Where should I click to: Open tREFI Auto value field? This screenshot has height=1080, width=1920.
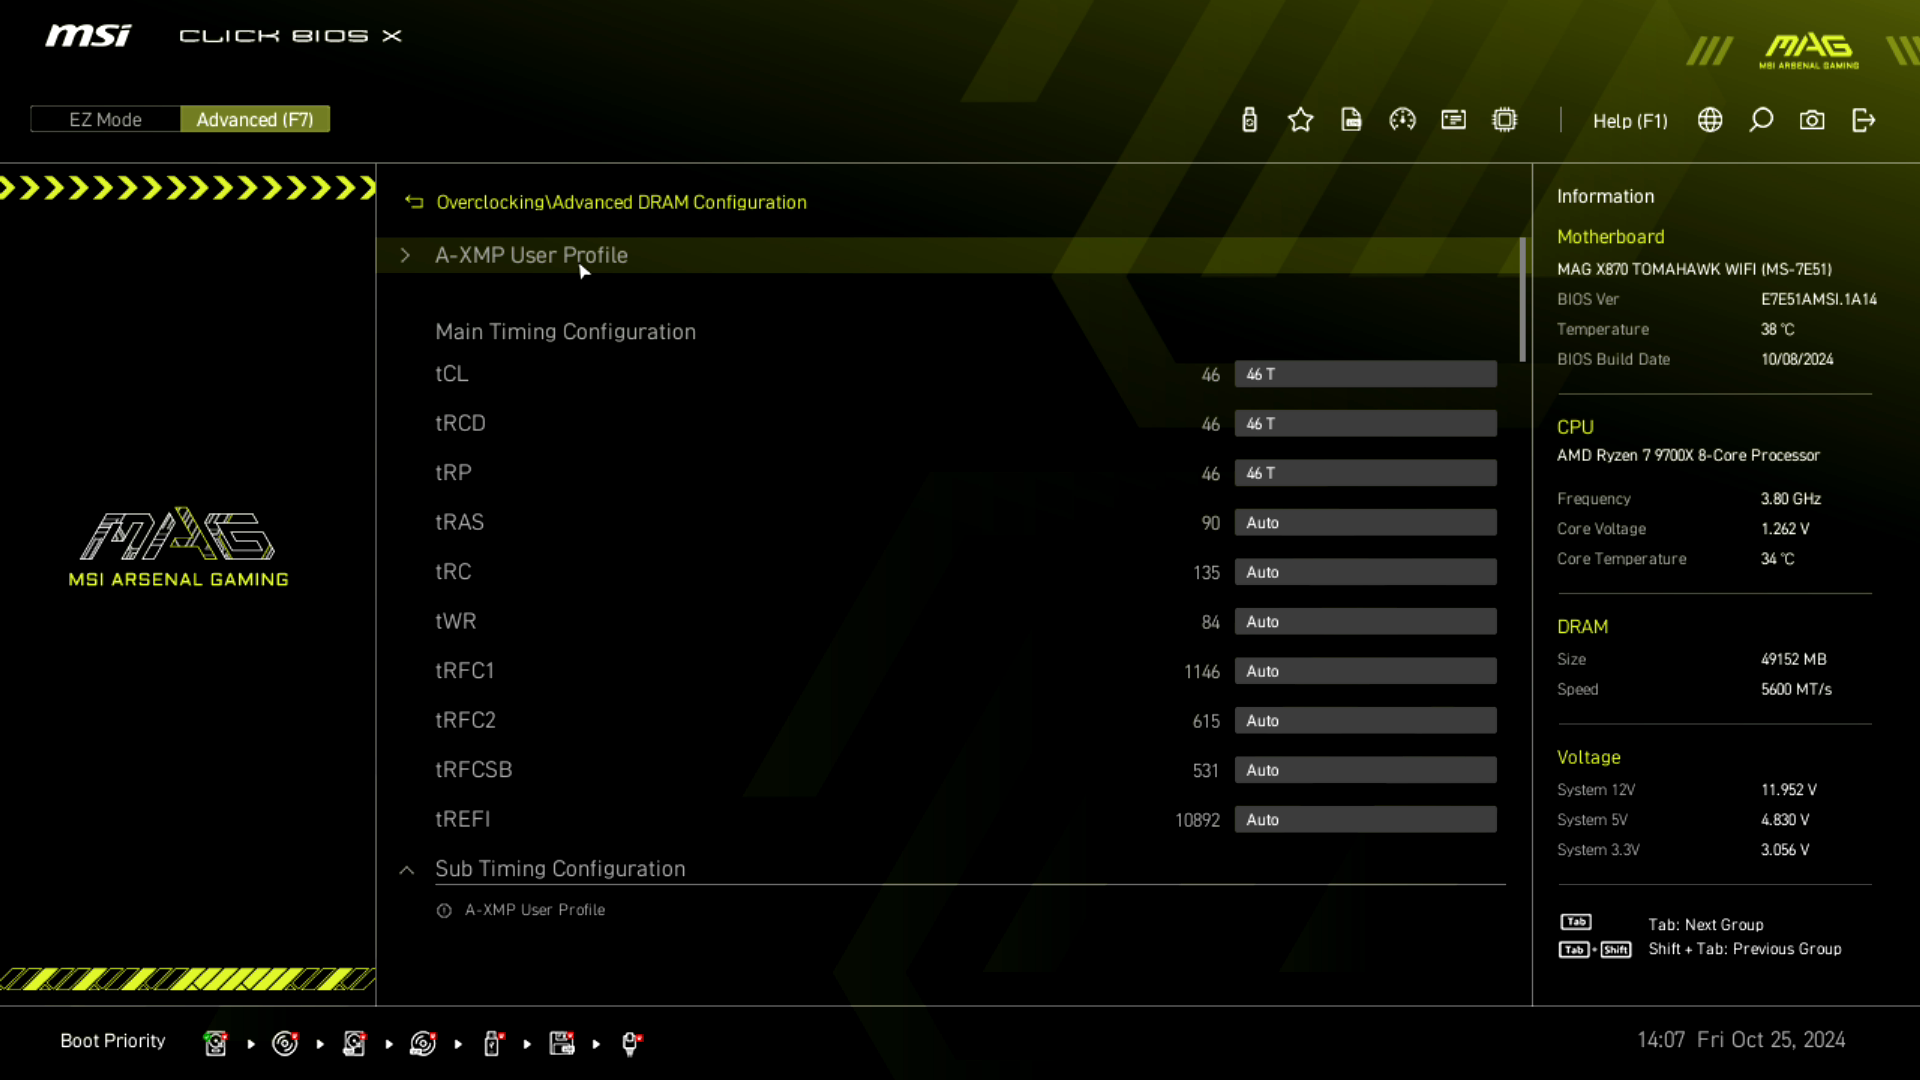tap(1365, 819)
